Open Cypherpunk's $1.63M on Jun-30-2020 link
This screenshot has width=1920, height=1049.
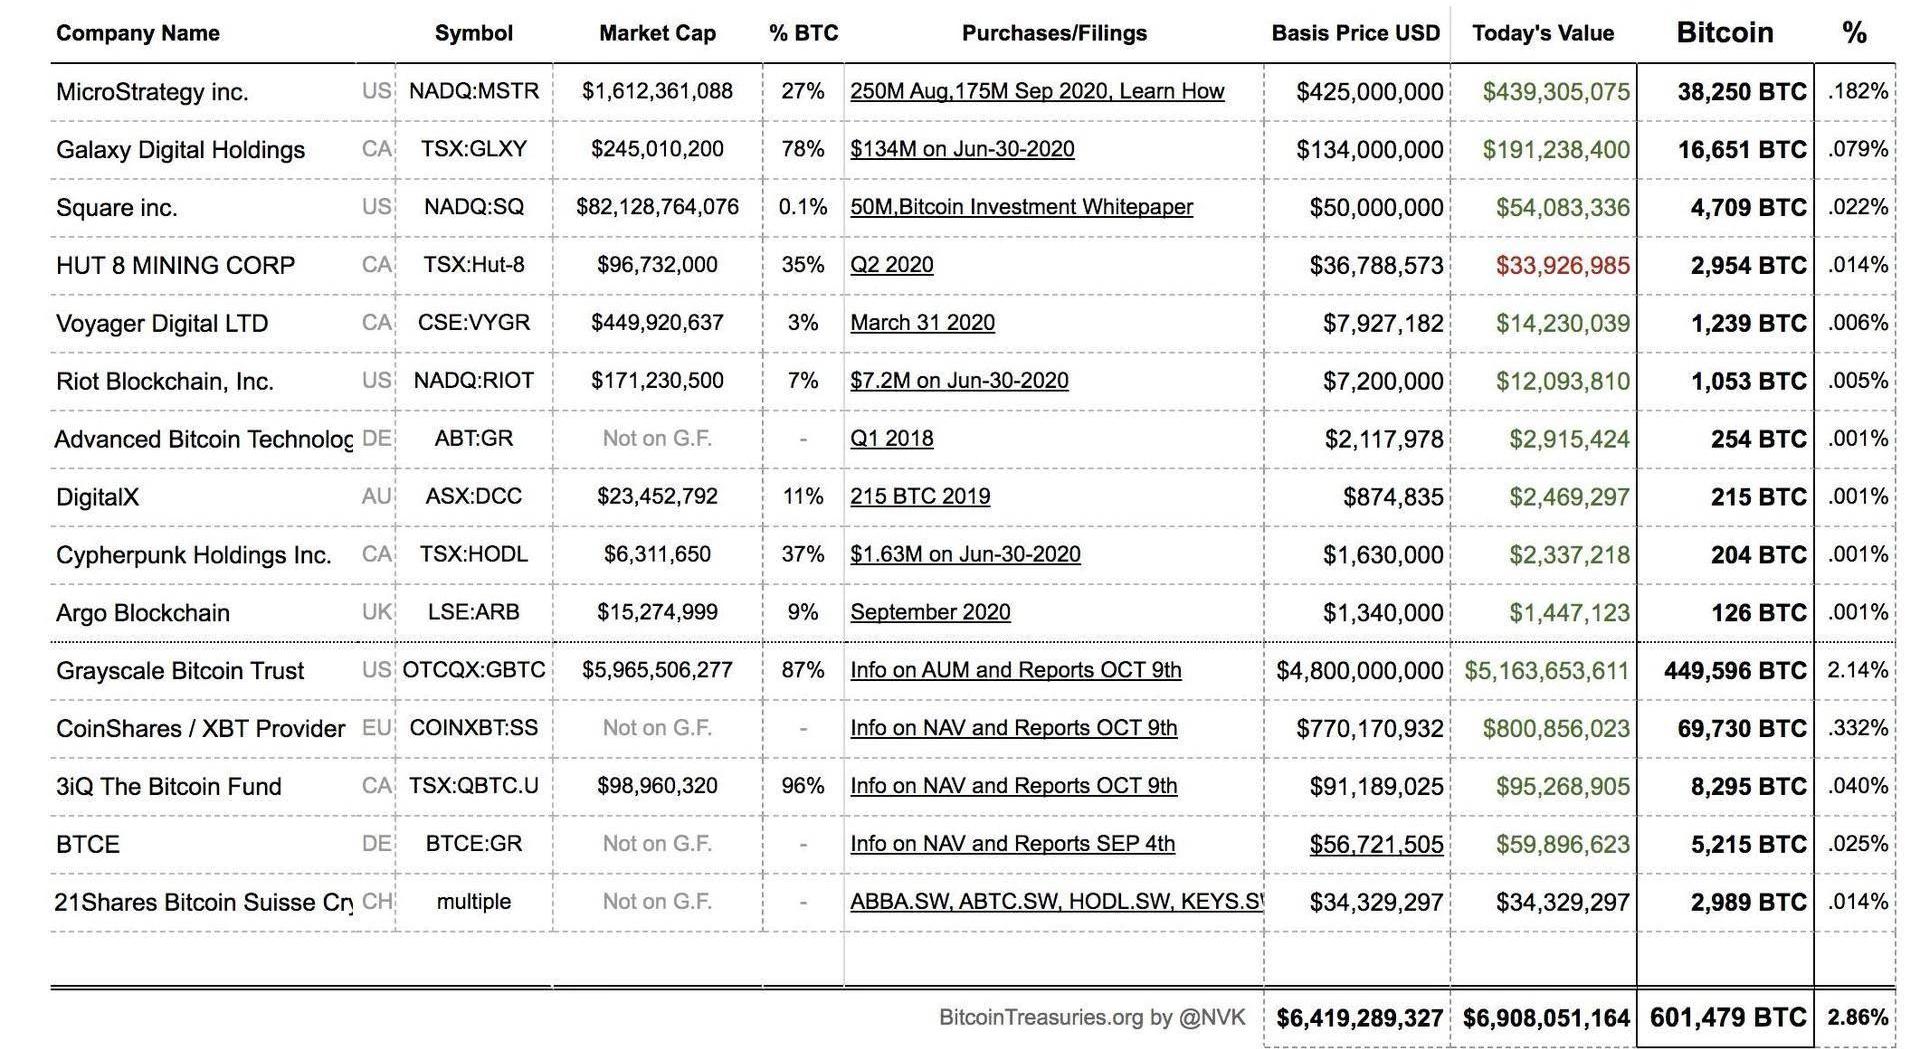coord(965,554)
